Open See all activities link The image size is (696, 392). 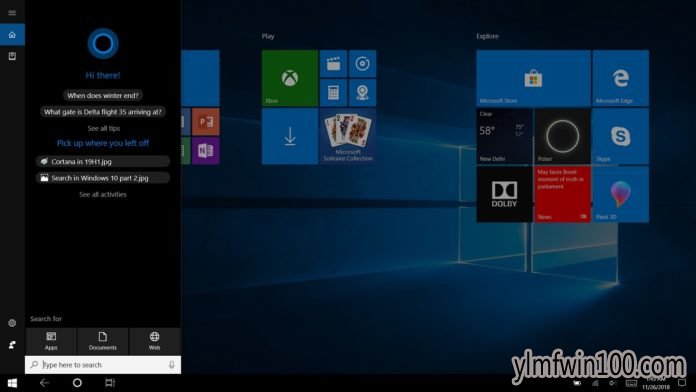pyautogui.click(x=103, y=194)
